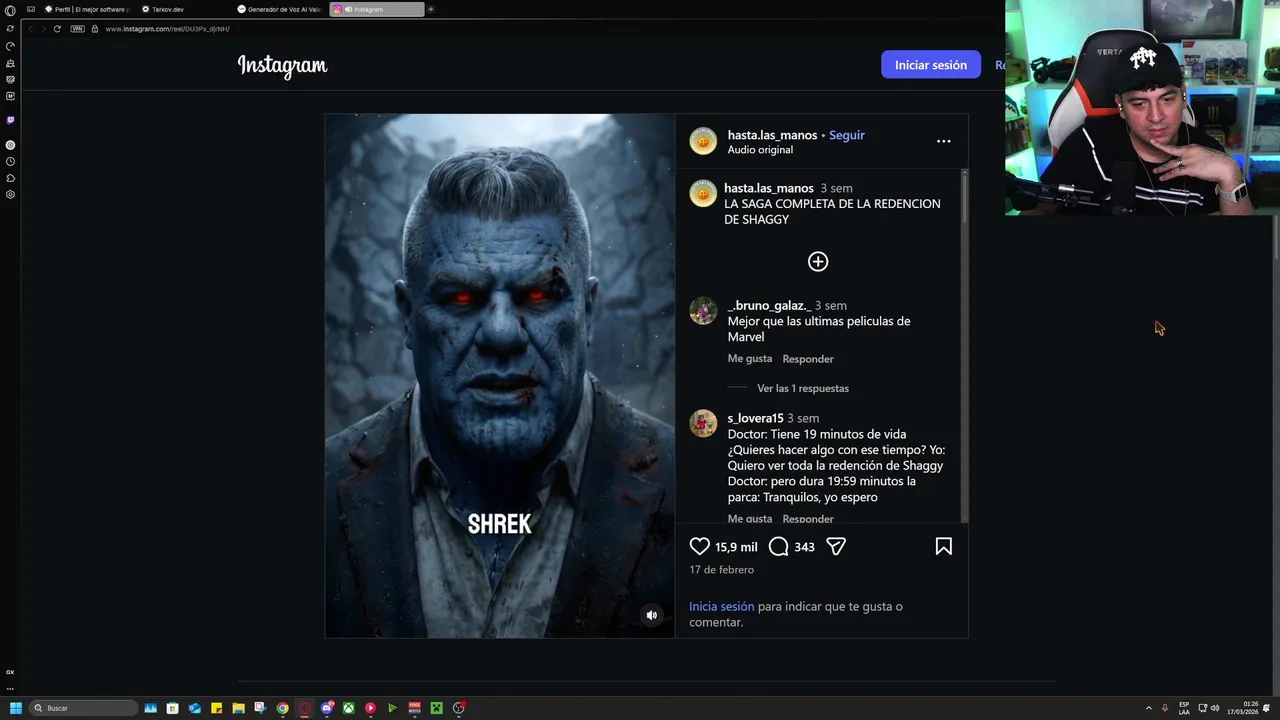Open the notifications bell in the system tray
This screenshot has width=1280, height=720.
(x=1268, y=708)
